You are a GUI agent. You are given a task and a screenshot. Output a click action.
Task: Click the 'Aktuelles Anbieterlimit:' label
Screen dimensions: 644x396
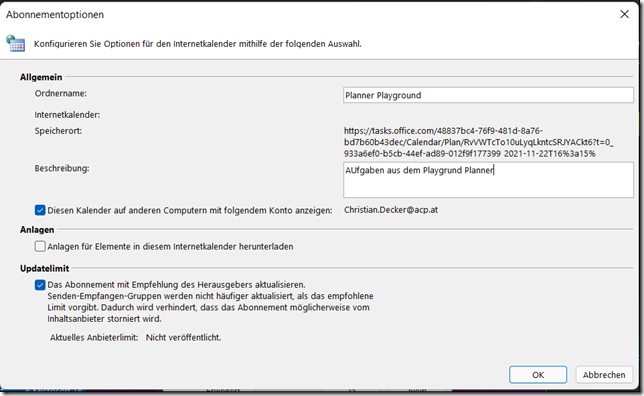94,338
